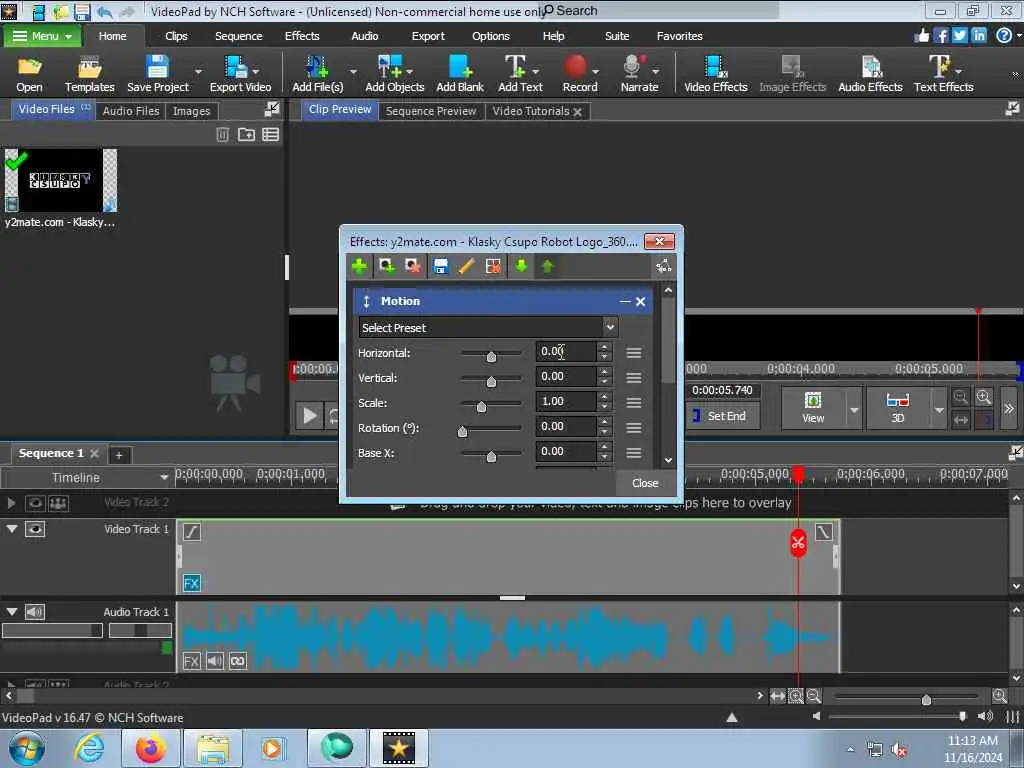Screen dimensions: 1024x768
Task: Click the Add Objects icon
Action: coord(394,74)
